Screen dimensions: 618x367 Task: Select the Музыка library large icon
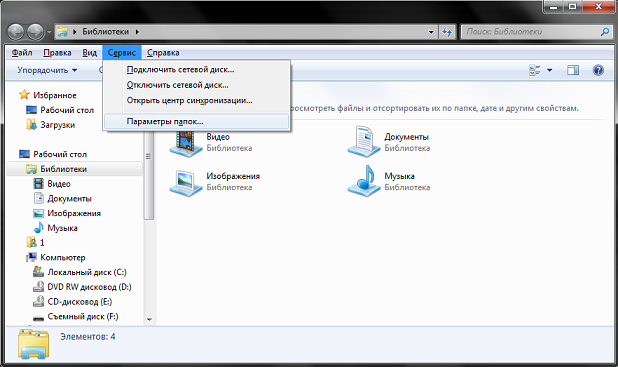click(x=364, y=181)
